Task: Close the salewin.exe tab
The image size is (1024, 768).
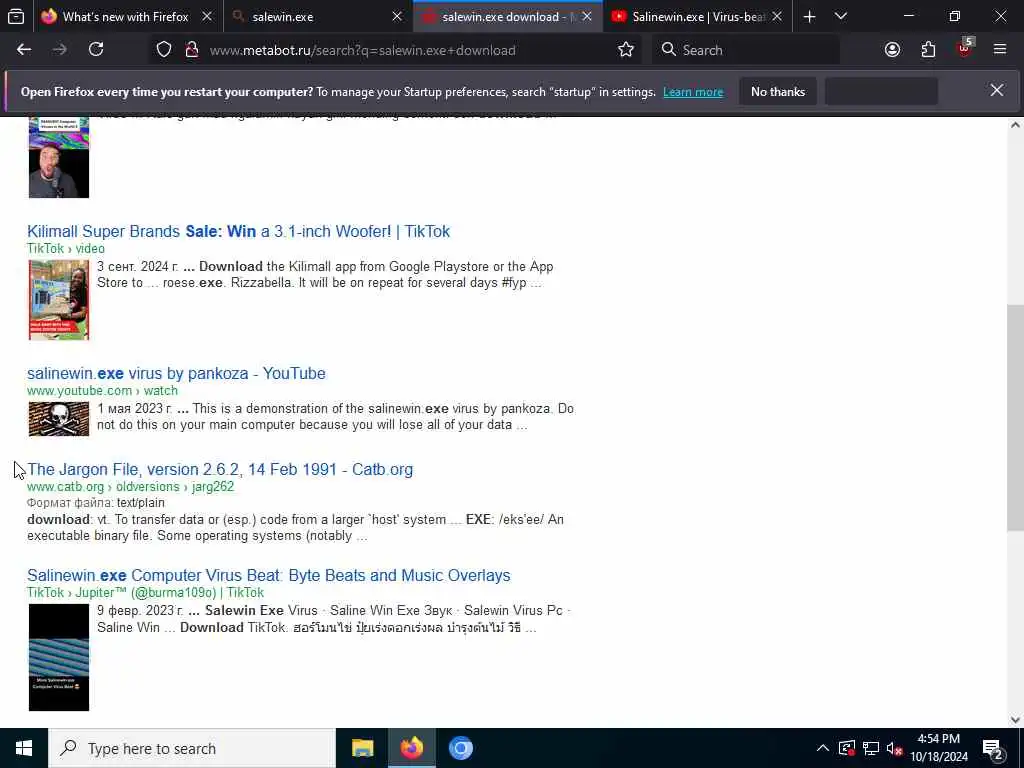Action: coord(397,17)
